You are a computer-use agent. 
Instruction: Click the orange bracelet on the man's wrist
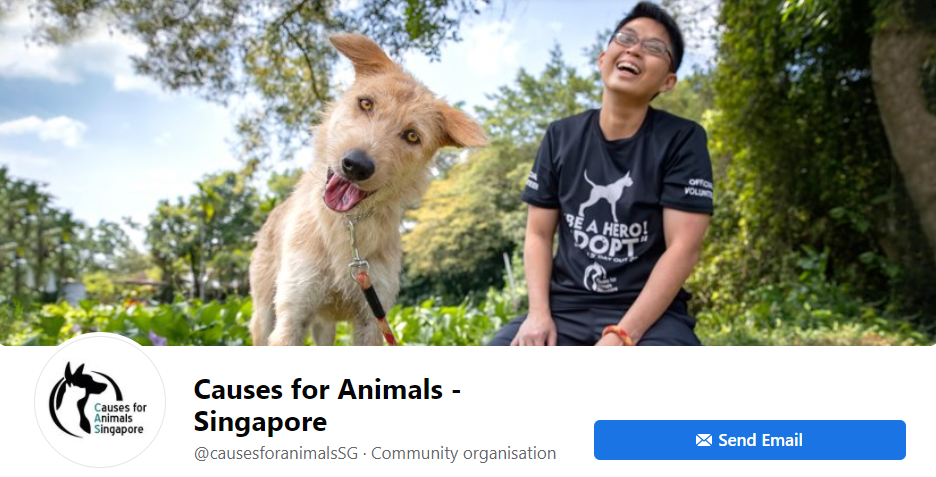coord(617,334)
